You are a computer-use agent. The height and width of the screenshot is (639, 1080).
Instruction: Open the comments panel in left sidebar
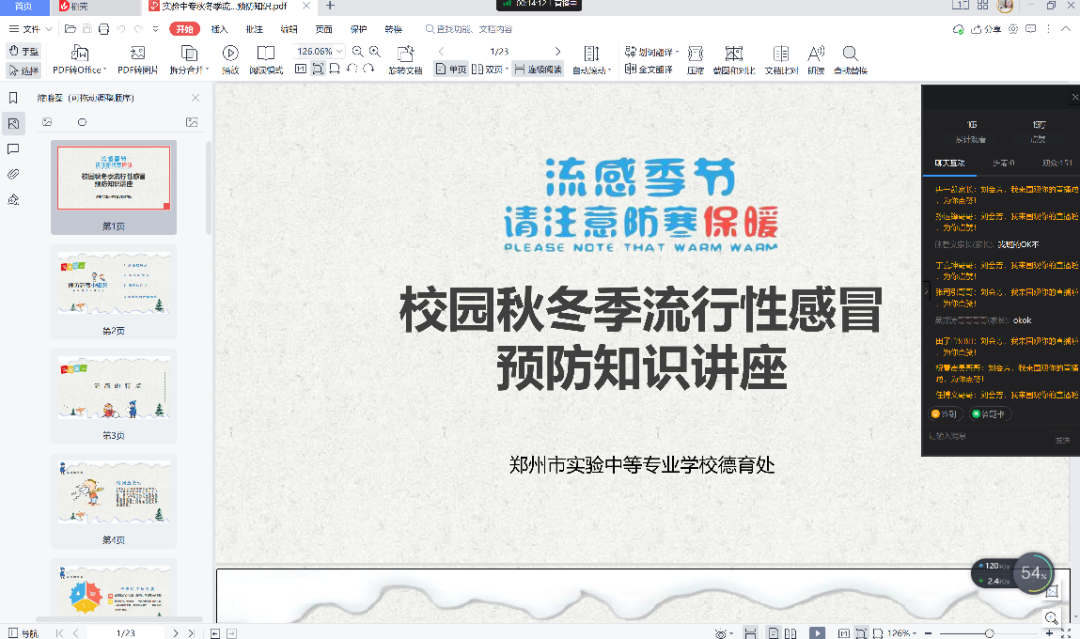[x=13, y=149]
